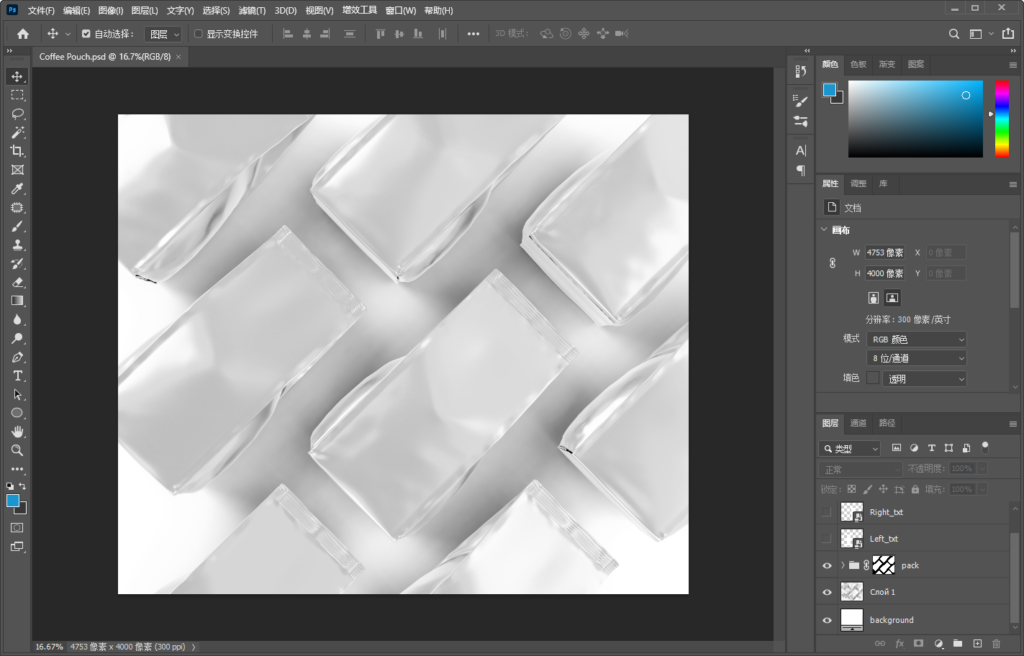The image size is (1024, 656).
Task: Click the canvas width input field
Action: (885, 252)
